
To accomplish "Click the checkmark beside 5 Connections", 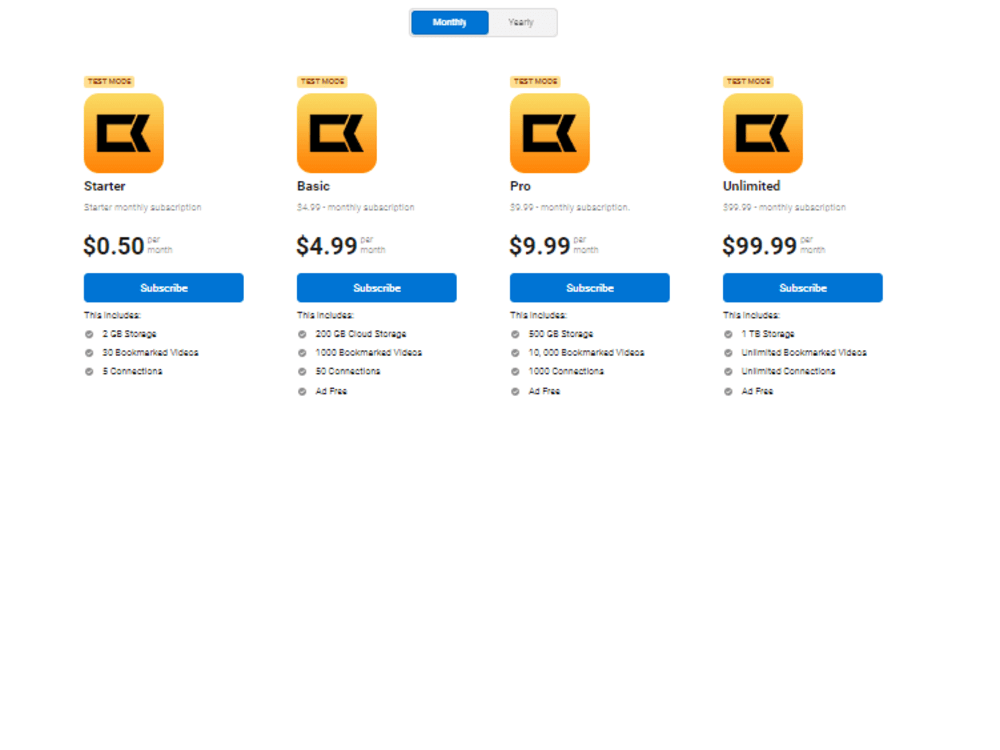I will tap(89, 371).
